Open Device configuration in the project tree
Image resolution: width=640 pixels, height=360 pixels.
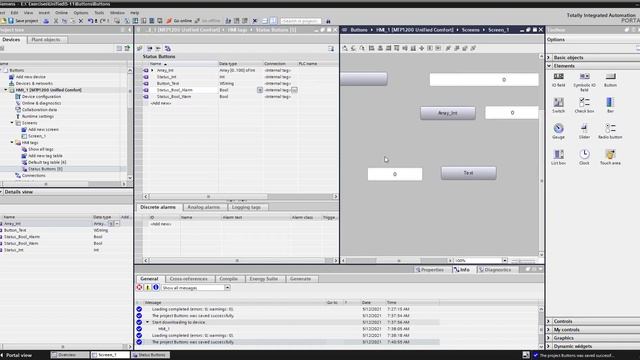pos(41,97)
